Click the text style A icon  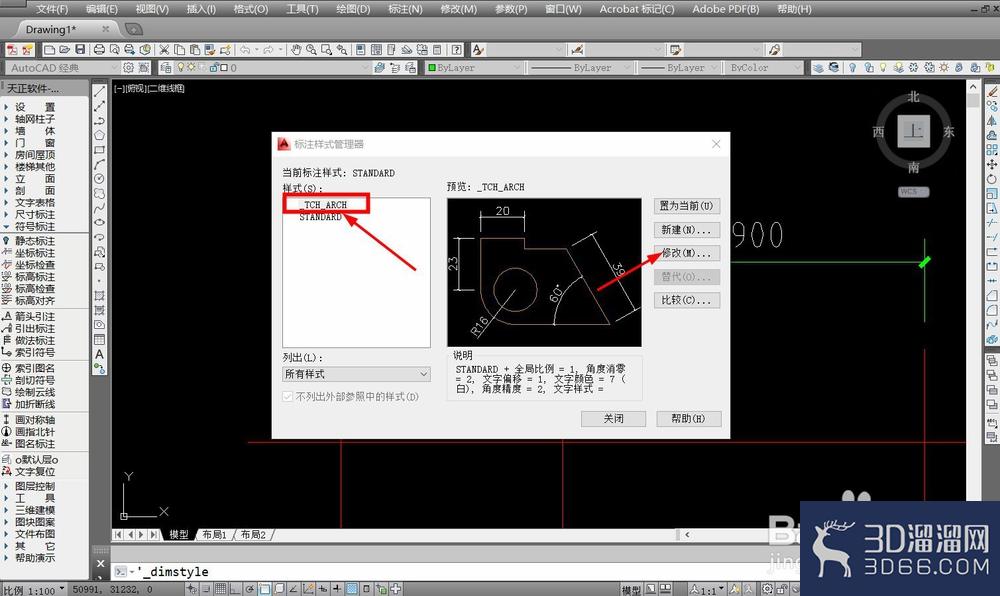point(478,50)
